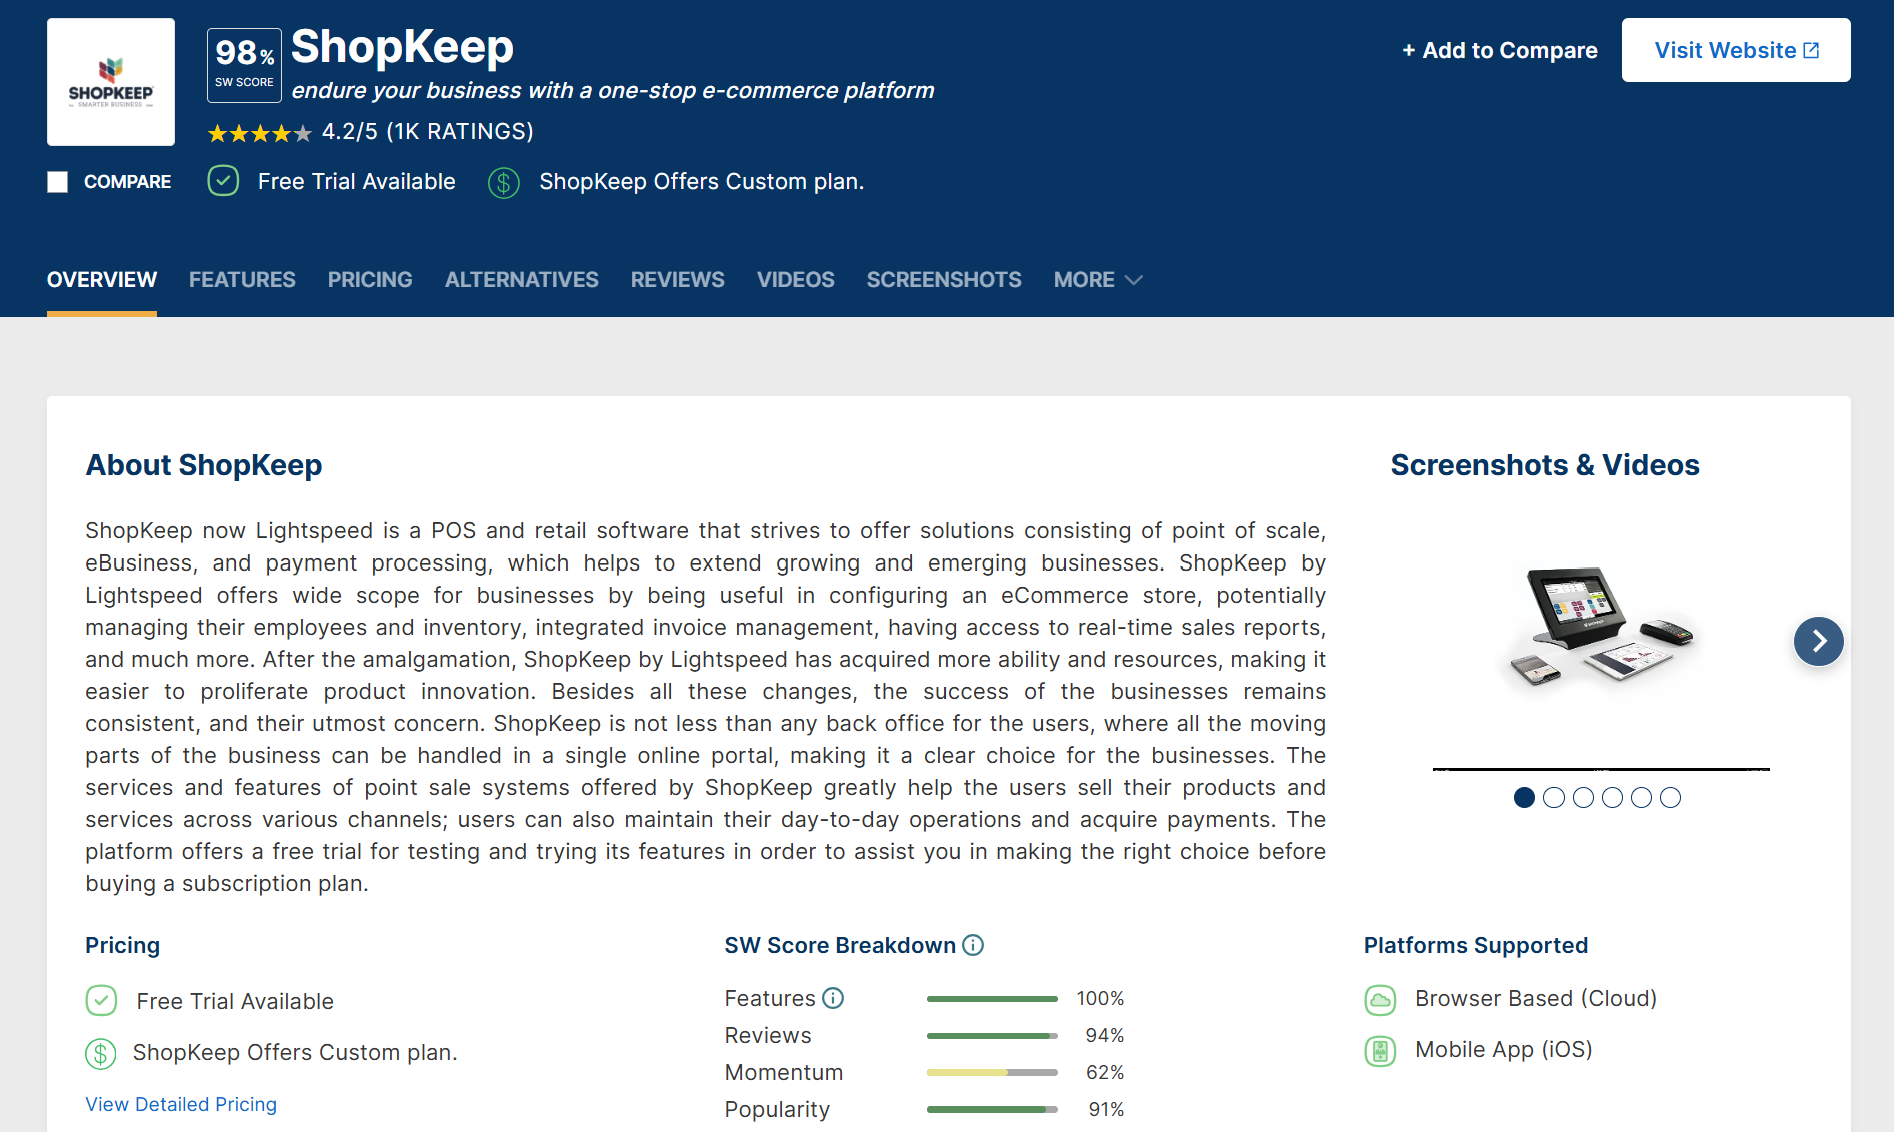Select the third carousel dot
Screen dimensions: 1894x1132
coord(1583,797)
